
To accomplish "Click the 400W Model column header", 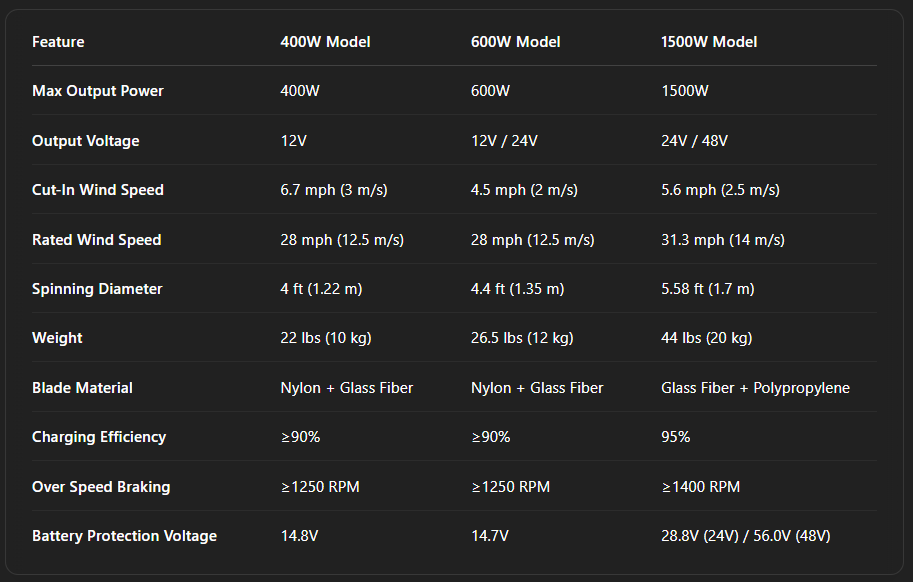I will click(325, 42).
